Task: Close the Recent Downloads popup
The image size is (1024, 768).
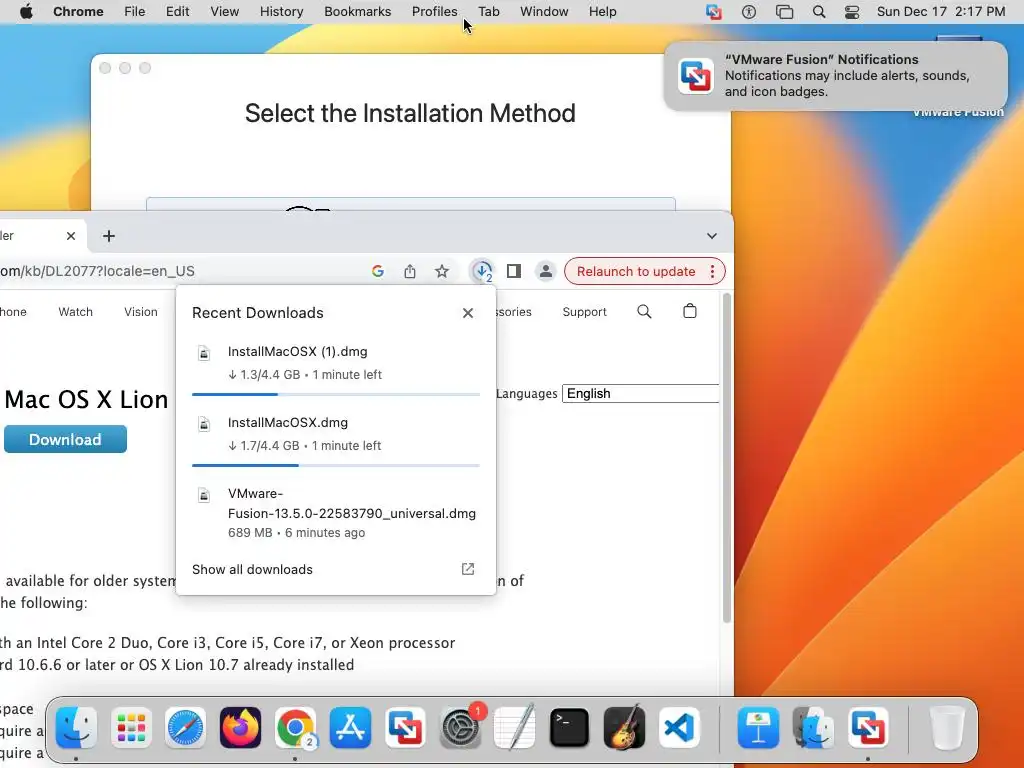Action: (468, 313)
